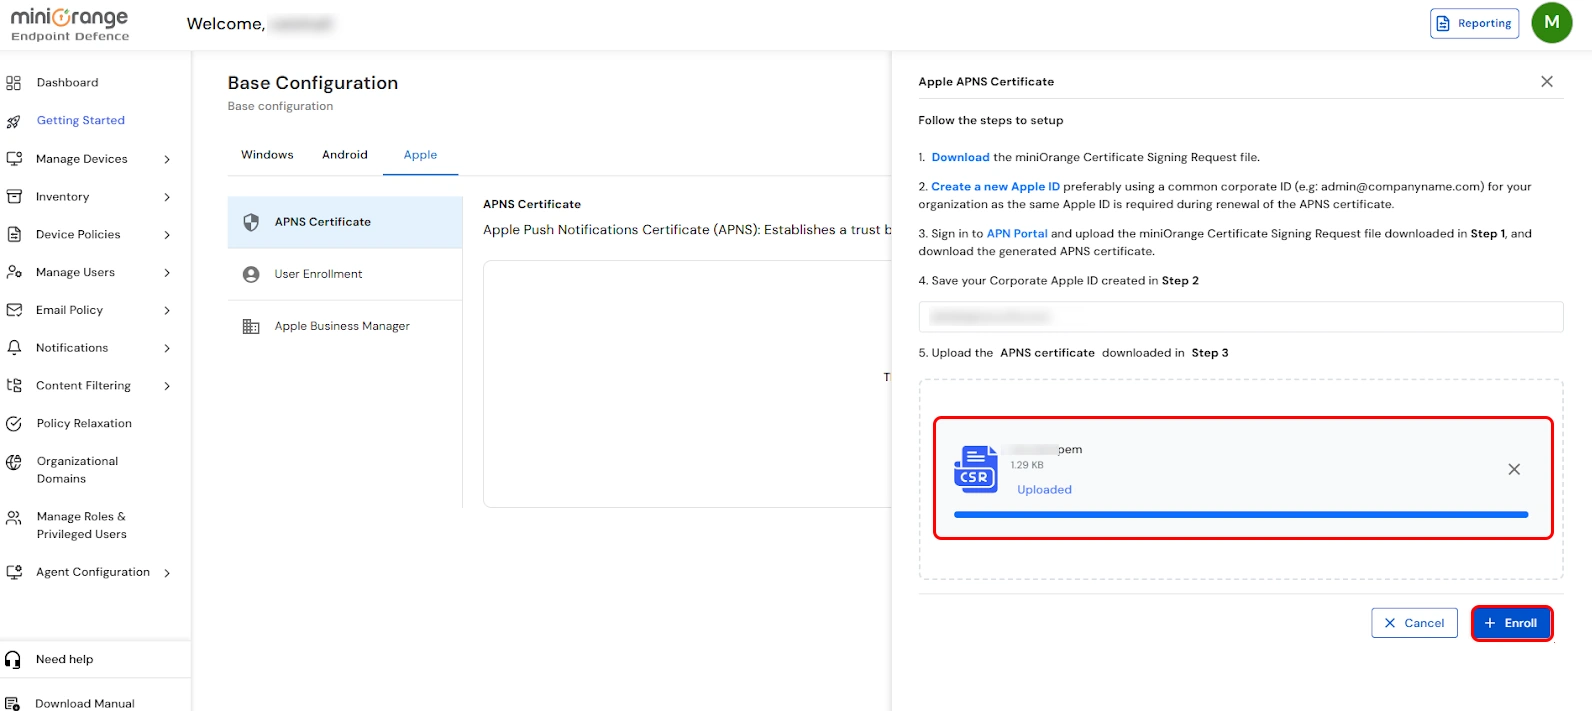The height and width of the screenshot is (711, 1592).
Task: Open User Enrollment section
Action: click(x=345, y=274)
